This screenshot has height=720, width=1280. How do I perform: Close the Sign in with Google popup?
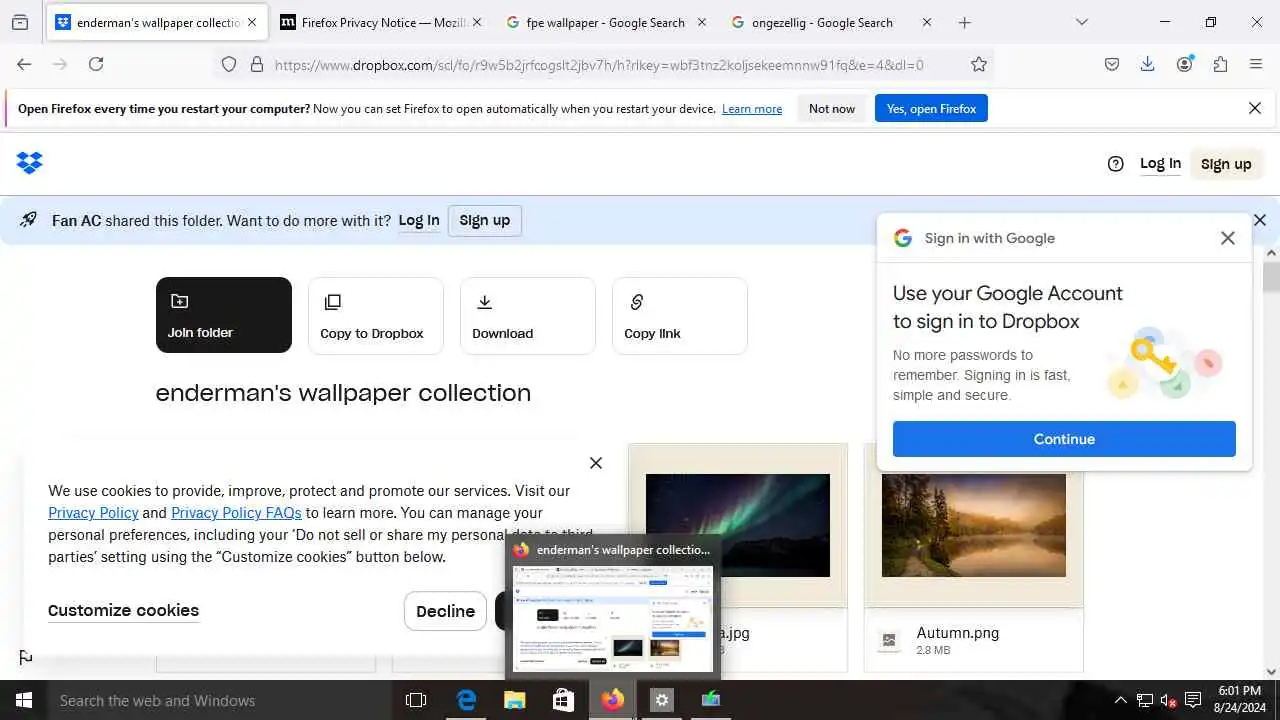click(1228, 238)
